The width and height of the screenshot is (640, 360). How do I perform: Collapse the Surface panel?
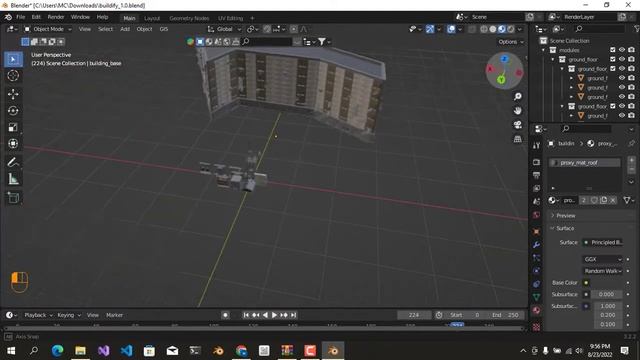(565, 228)
